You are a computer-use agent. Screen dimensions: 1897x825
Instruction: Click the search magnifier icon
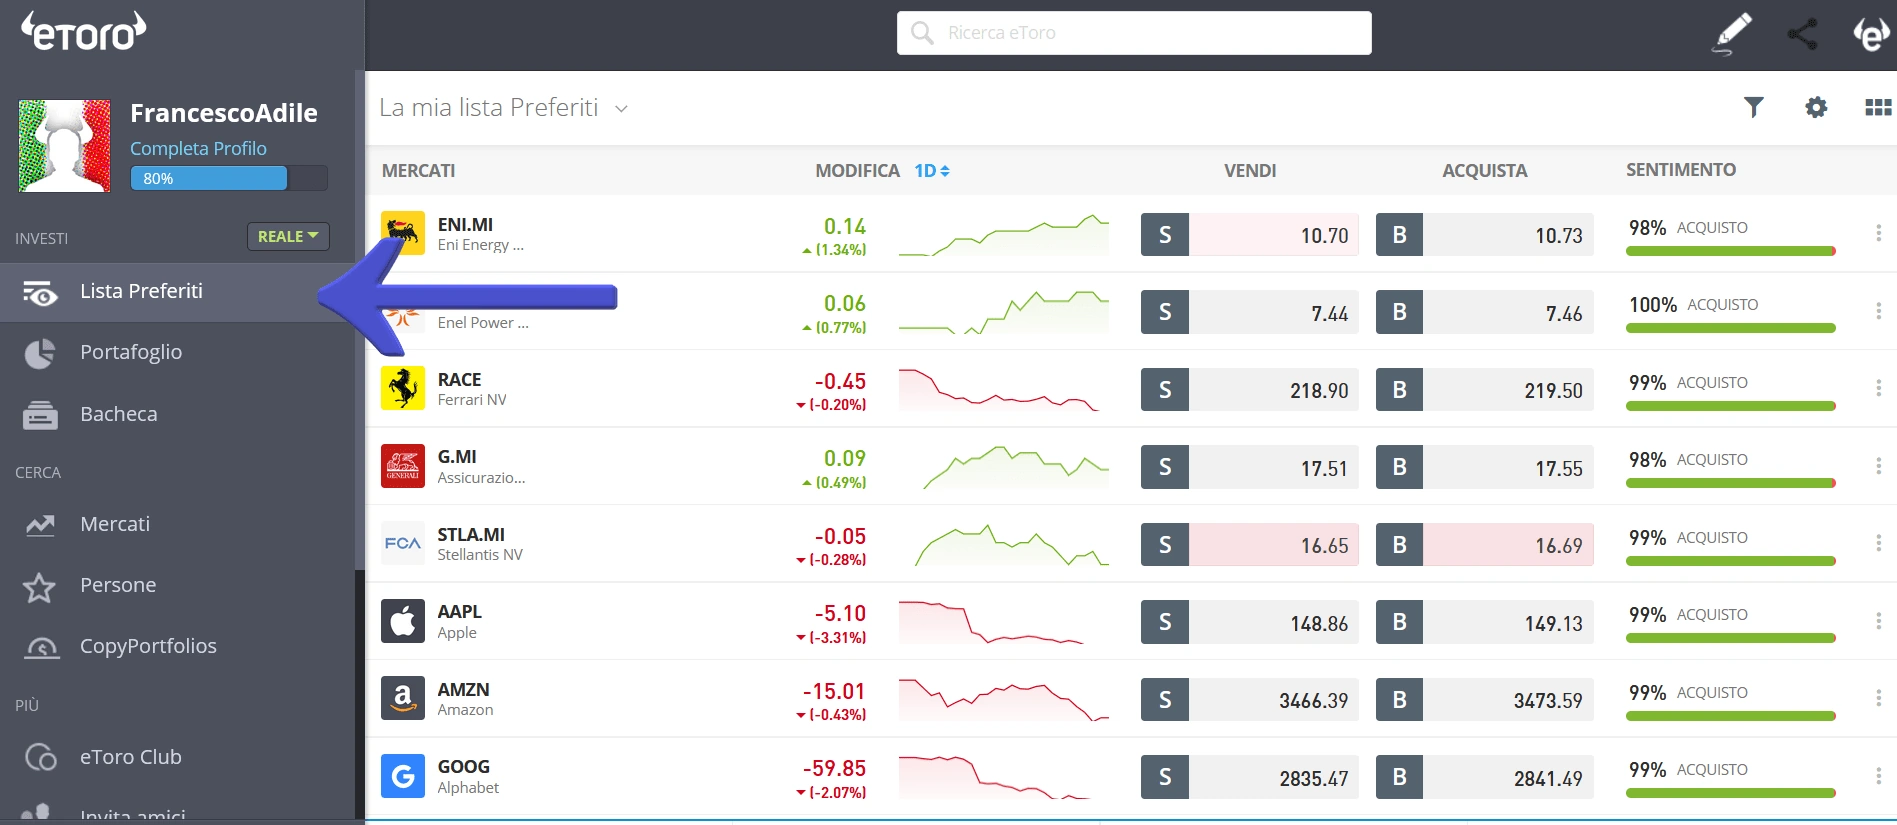click(x=922, y=33)
